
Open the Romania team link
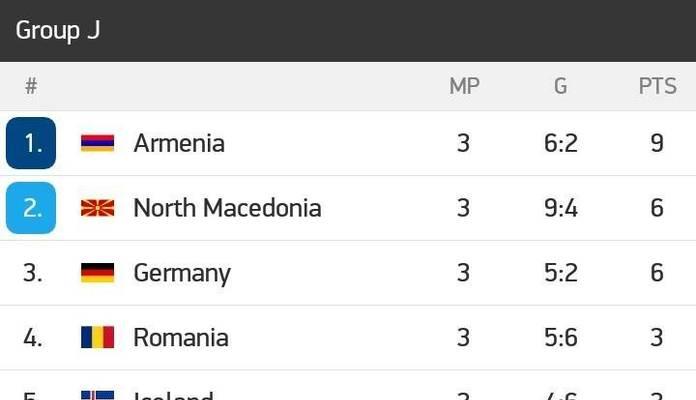pyautogui.click(x=181, y=337)
